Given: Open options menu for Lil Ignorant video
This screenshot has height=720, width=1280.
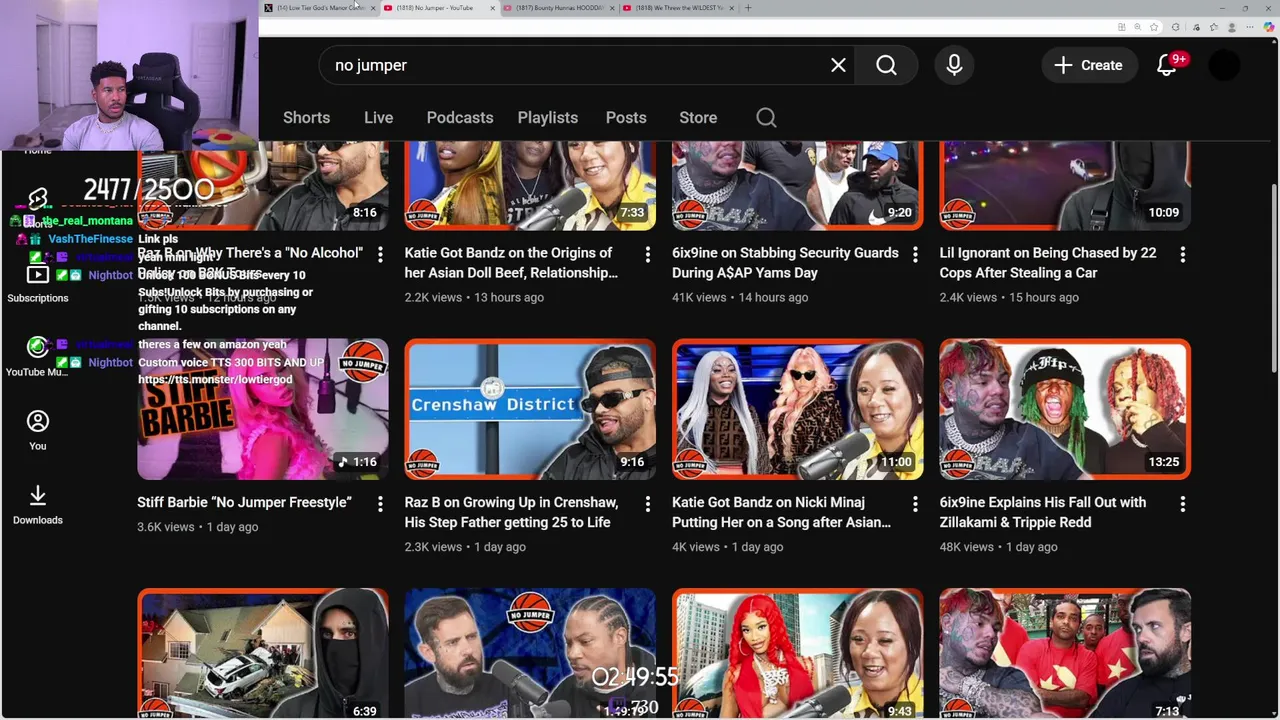Looking at the screenshot, I should click(1183, 255).
